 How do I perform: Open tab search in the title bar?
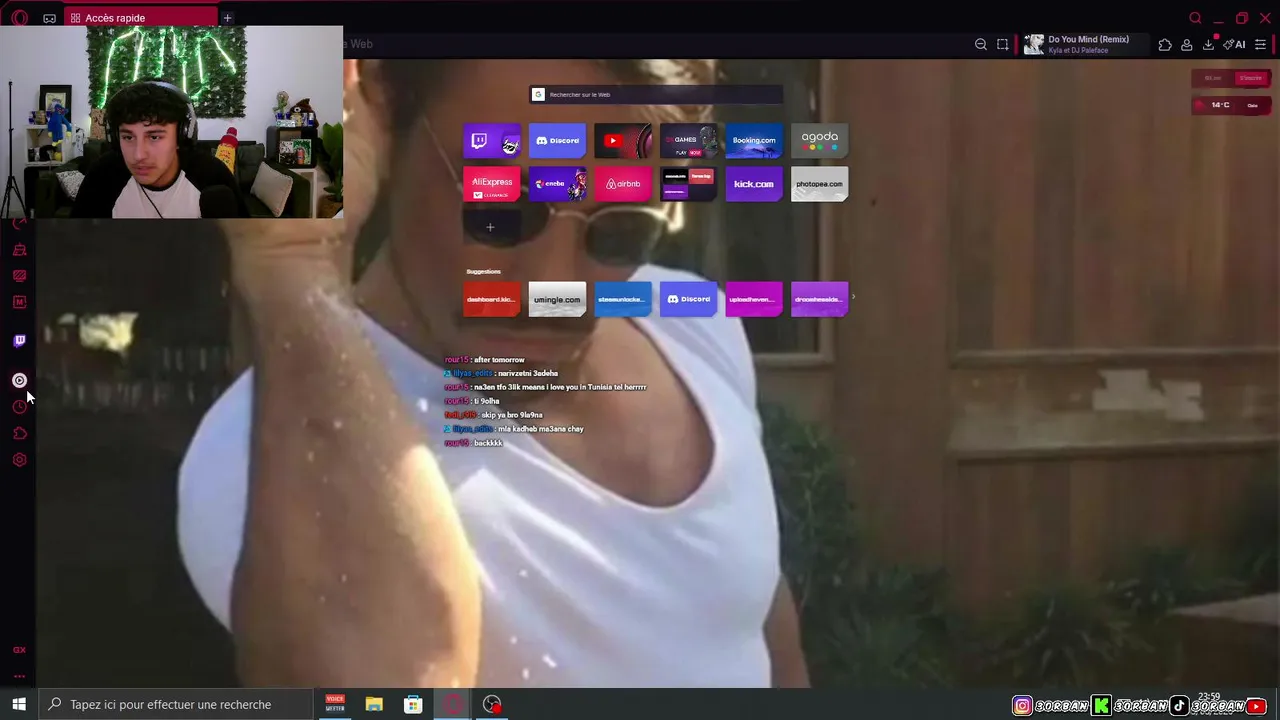[1195, 18]
